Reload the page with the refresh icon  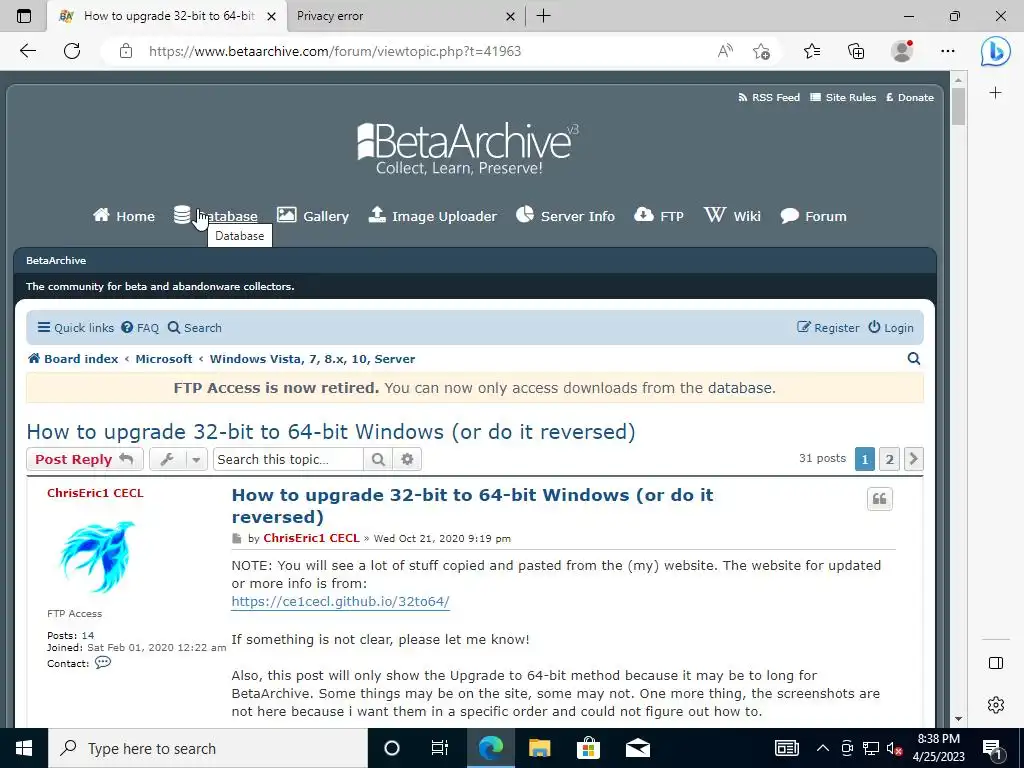coord(72,51)
